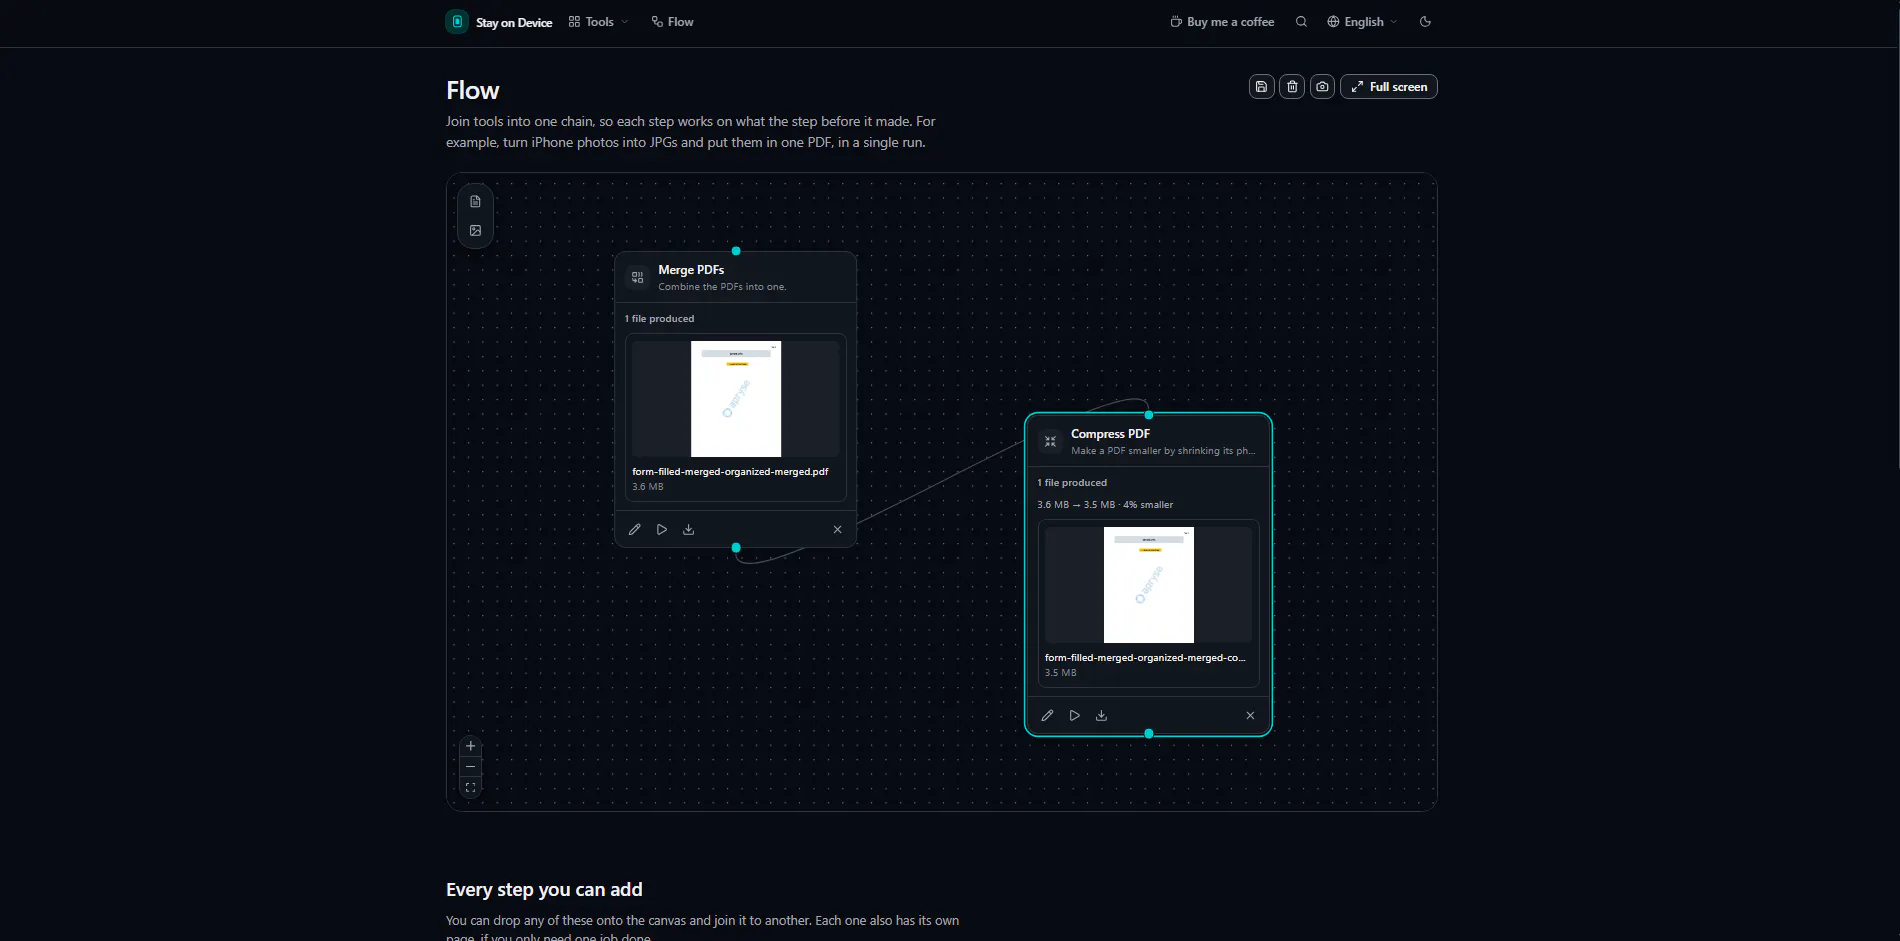This screenshot has height=941, width=1900.
Task: Expand the English language selector
Action: (1362, 22)
